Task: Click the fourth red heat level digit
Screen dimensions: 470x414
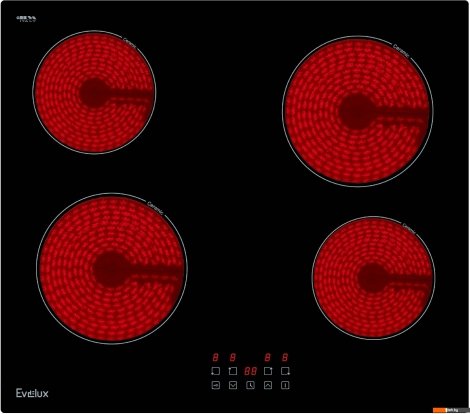Action: (285, 357)
